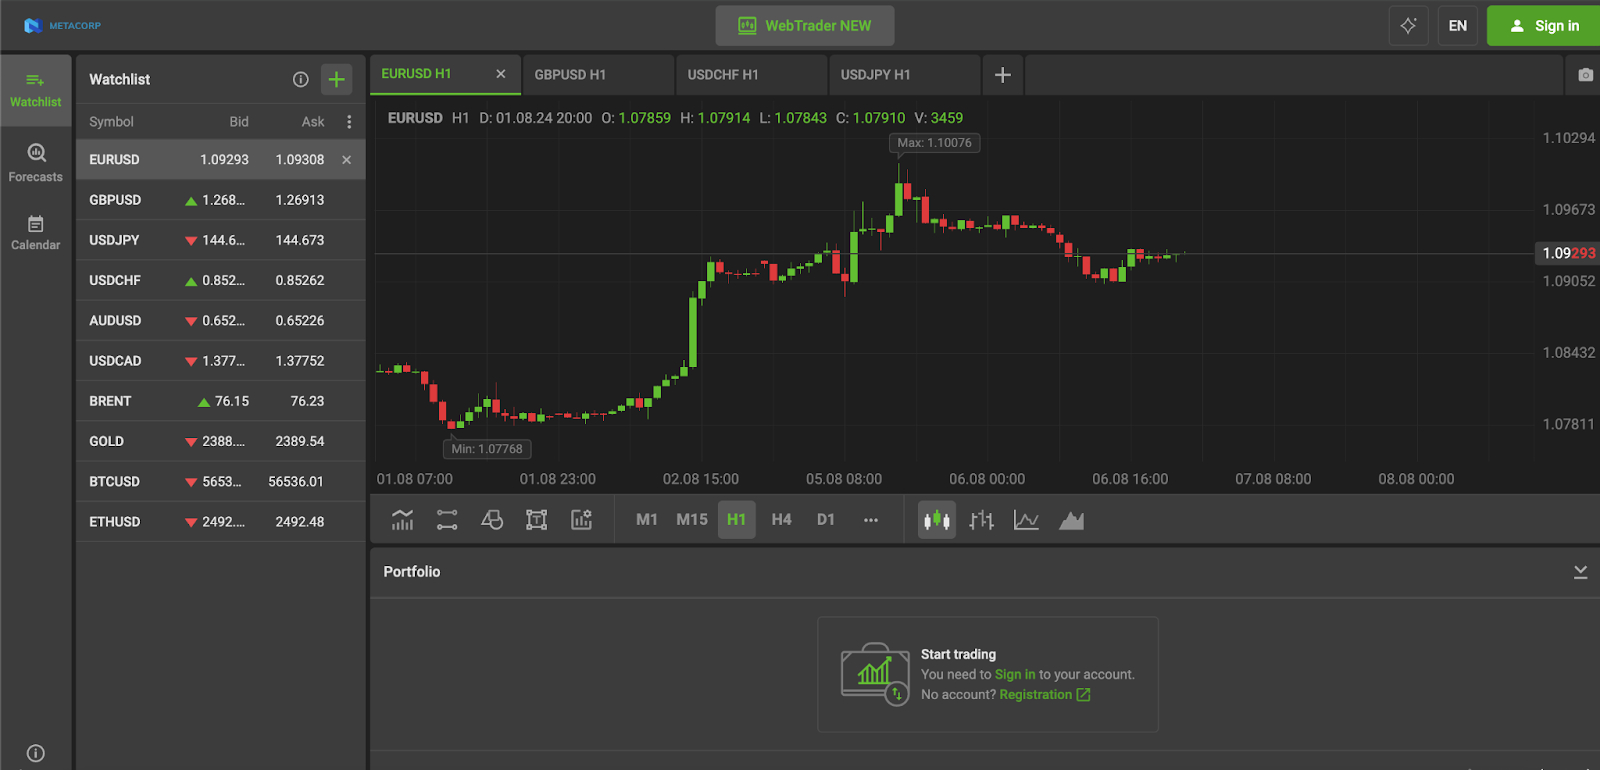Select the M1 timeframe
Screen dimensions: 1600x770
[647, 520]
